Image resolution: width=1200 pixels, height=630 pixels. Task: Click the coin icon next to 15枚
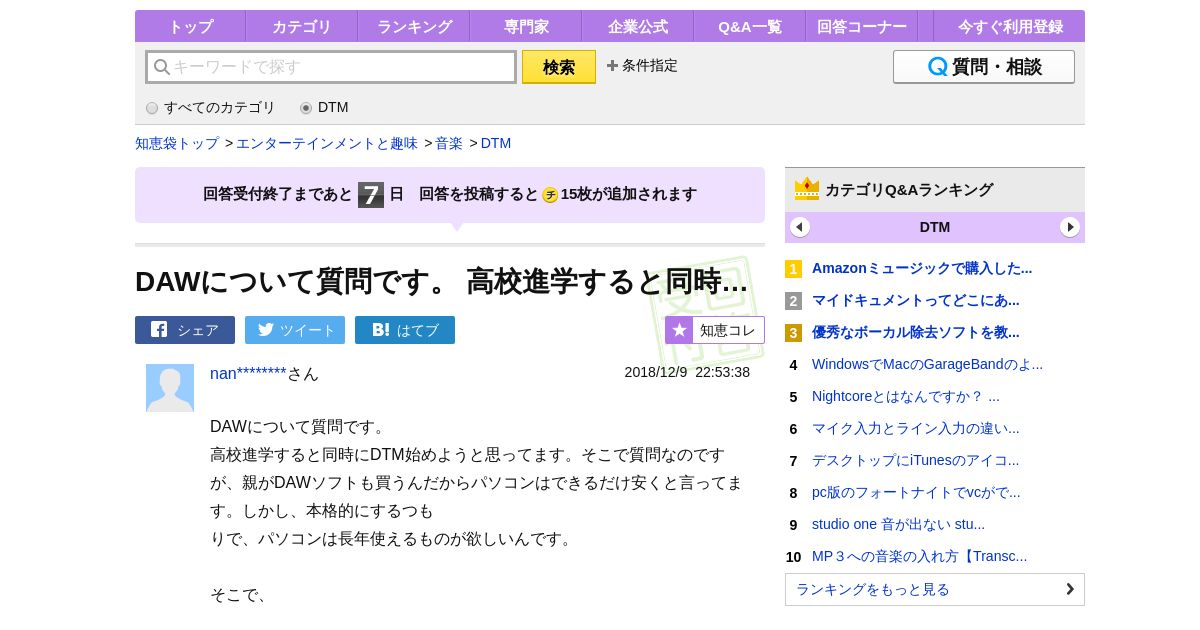point(550,195)
